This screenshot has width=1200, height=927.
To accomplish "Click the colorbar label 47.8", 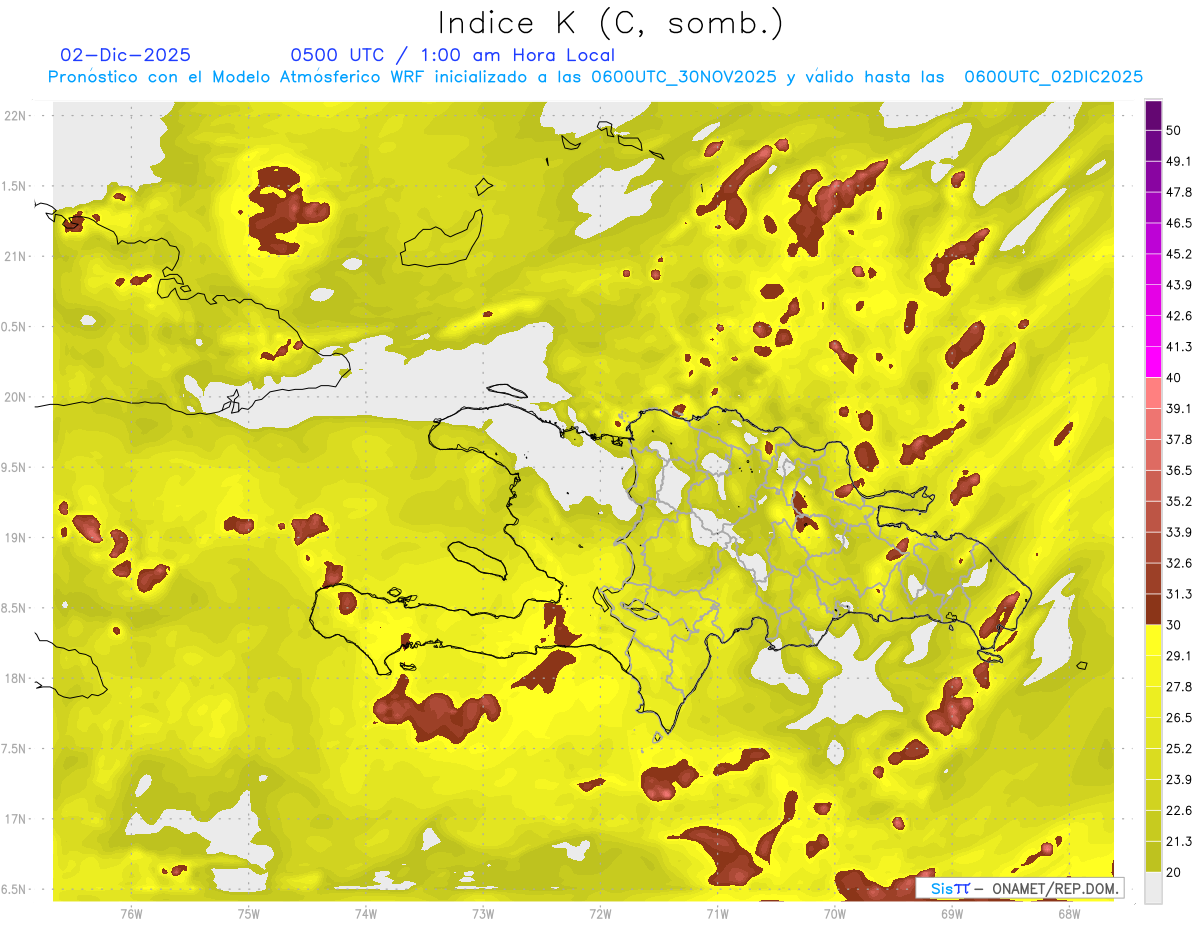I will (1179, 192).
